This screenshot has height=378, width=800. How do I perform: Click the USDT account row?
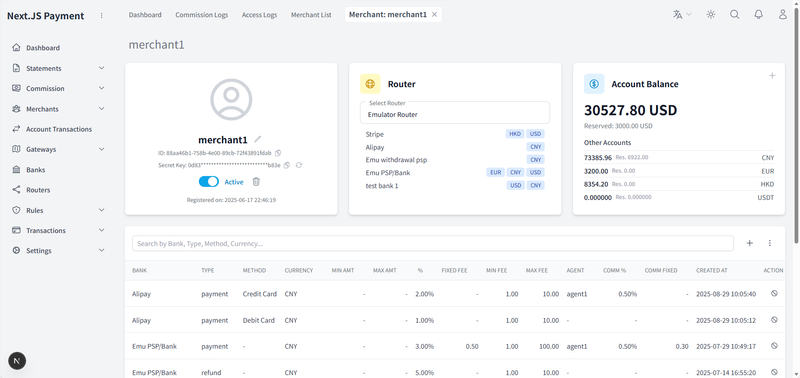click(x=679, y=197)
